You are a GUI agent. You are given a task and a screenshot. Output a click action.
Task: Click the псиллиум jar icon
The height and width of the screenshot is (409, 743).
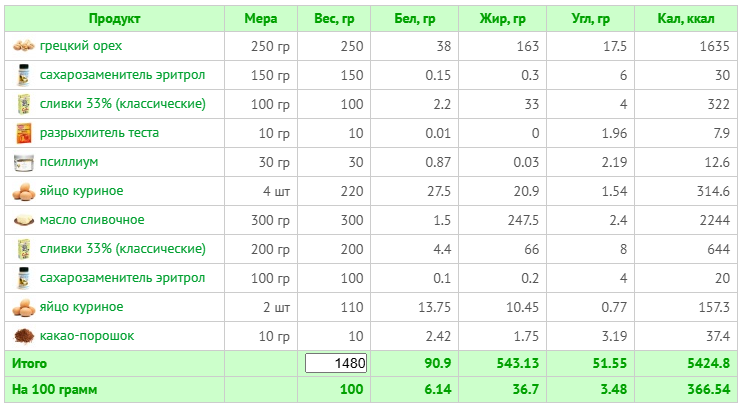tap(24, 162)
